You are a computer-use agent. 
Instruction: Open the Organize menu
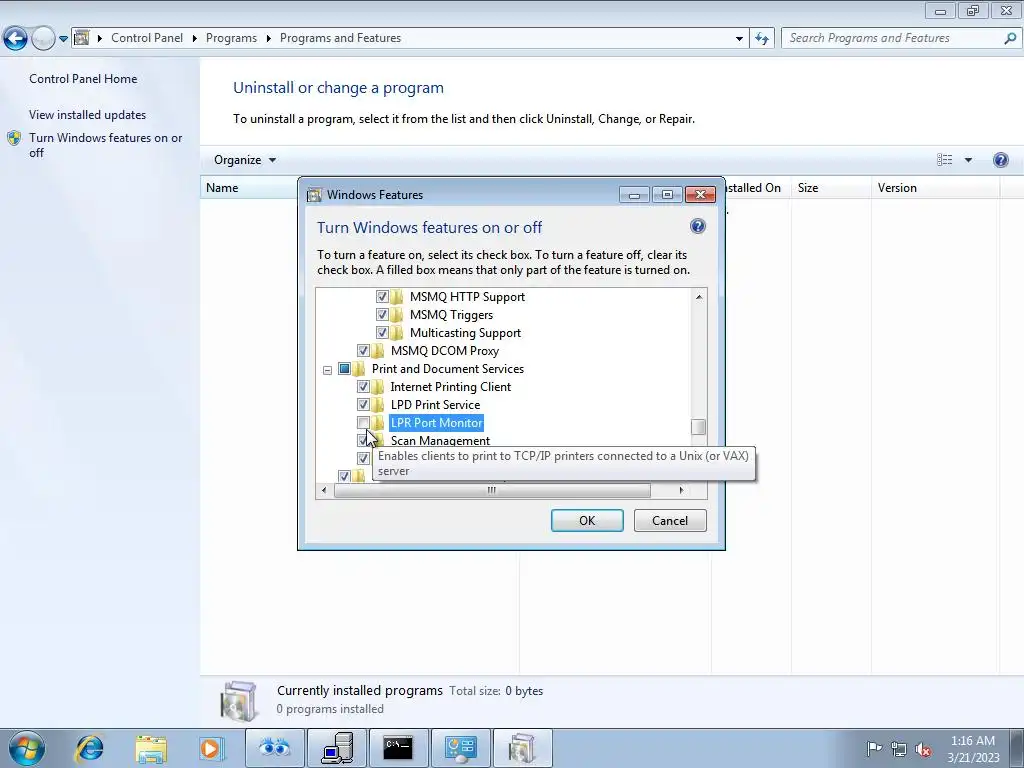pos(245,160)
